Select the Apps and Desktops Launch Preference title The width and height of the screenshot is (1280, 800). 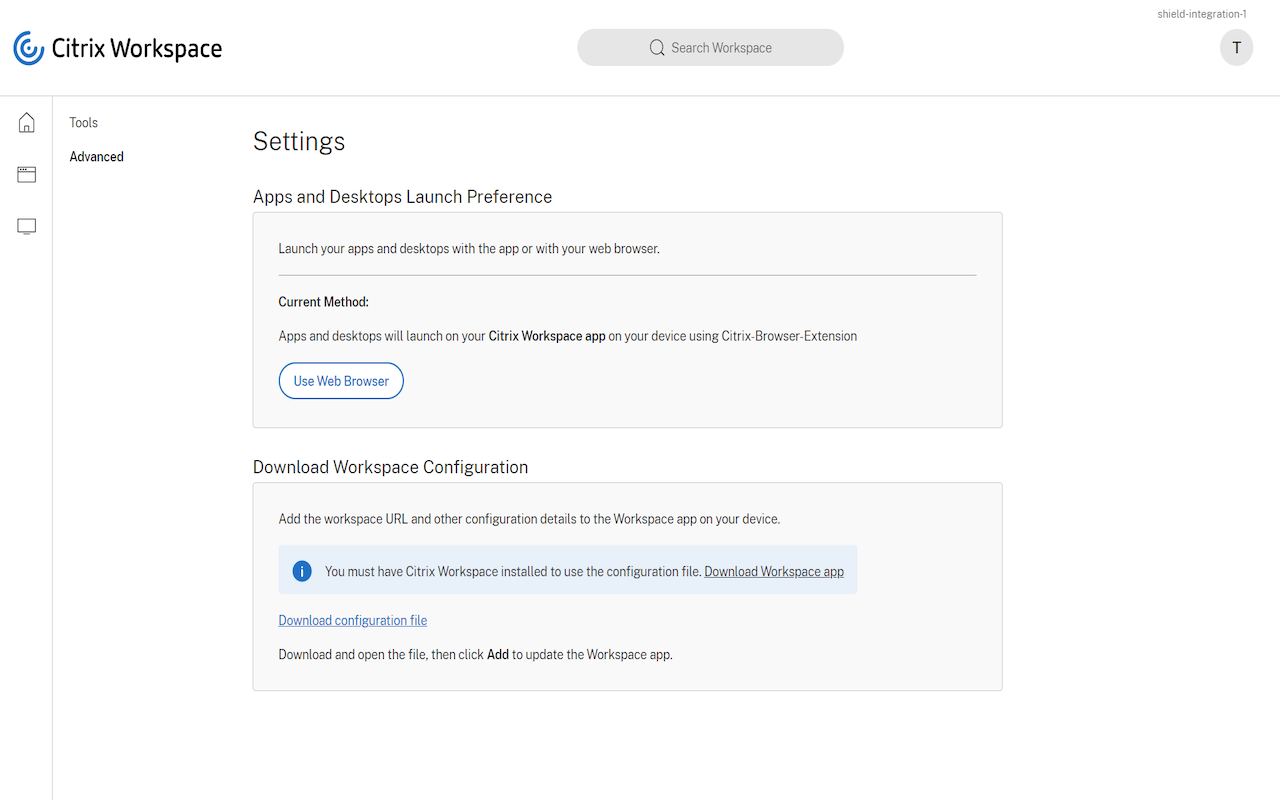pyautogui.click(x=402, y=196)
